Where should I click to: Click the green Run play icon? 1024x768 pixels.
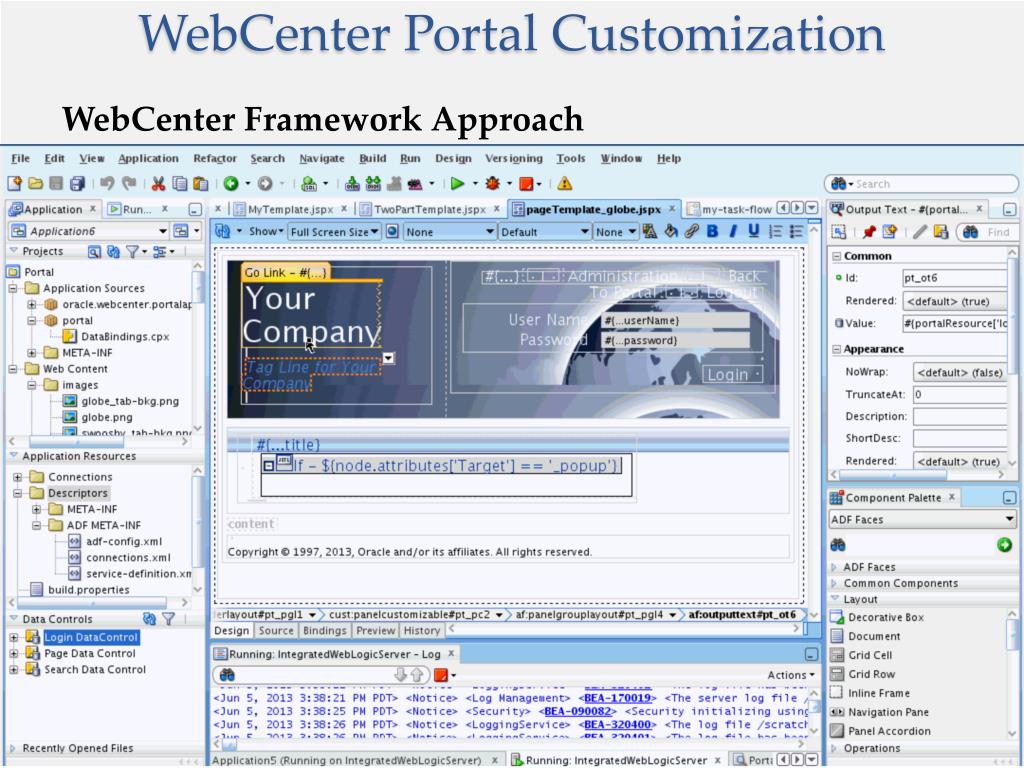(457, 184)
